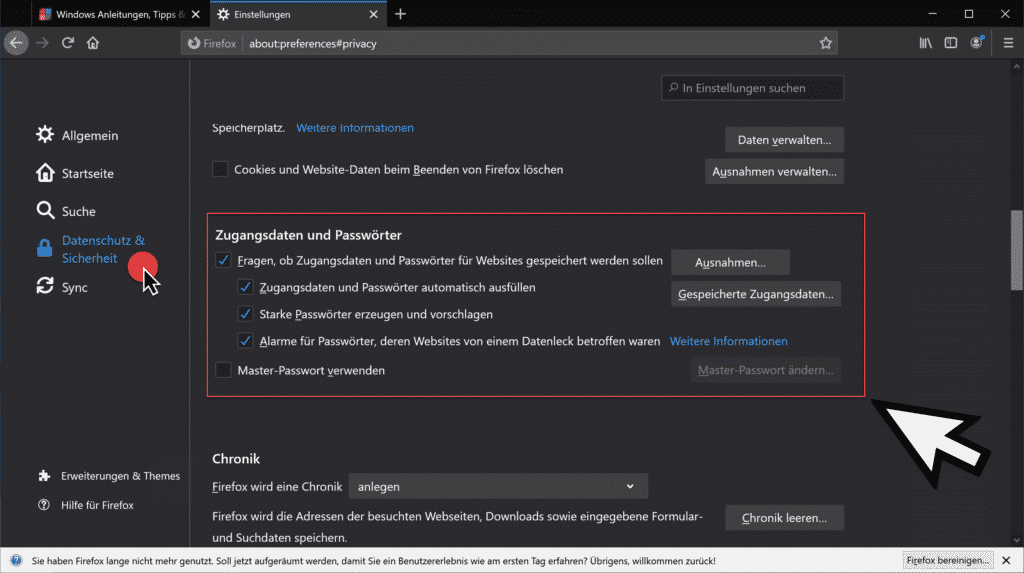
Task: Click the gear icon next to Allgemein
Action: tap(45, 135)
